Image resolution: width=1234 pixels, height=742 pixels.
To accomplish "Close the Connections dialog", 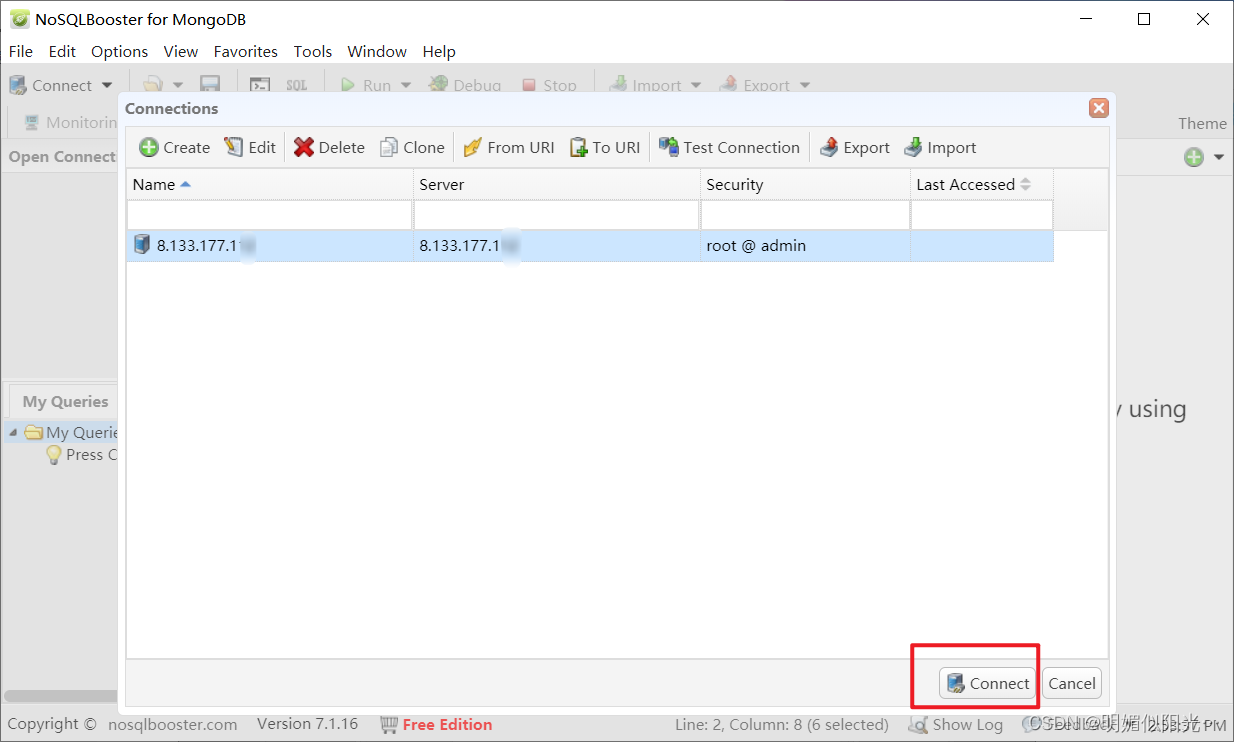I will (1099, 108).
